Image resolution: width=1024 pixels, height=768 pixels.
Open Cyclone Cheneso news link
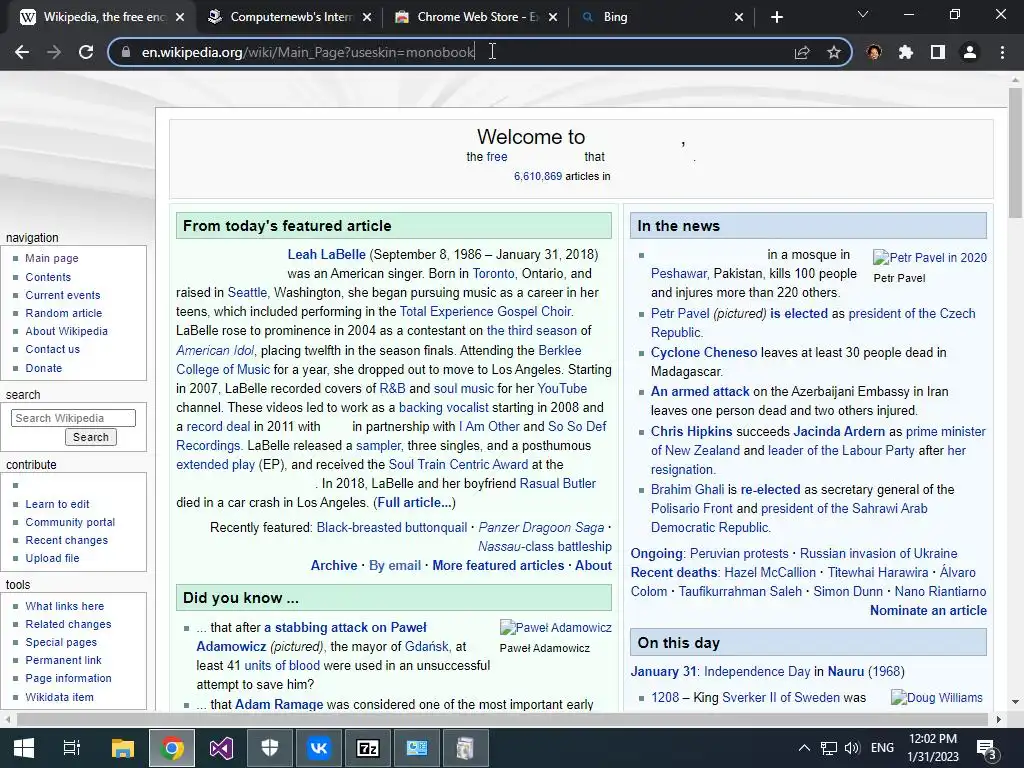coord(704,353)
